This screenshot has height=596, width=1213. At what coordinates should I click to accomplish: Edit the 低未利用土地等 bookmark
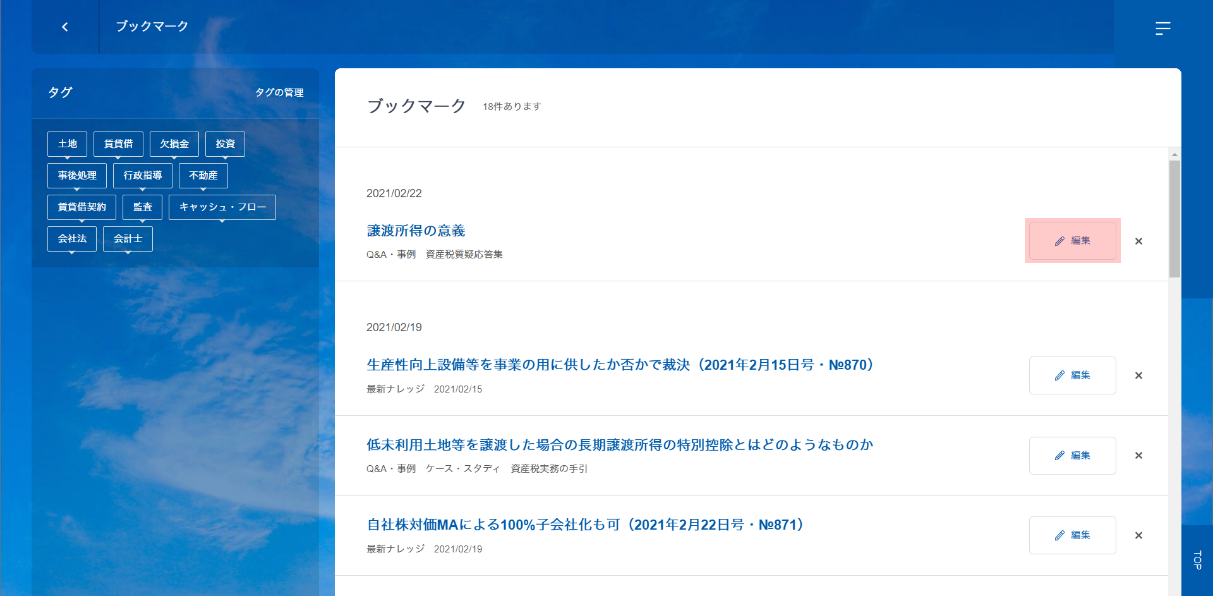[1072, 455]
